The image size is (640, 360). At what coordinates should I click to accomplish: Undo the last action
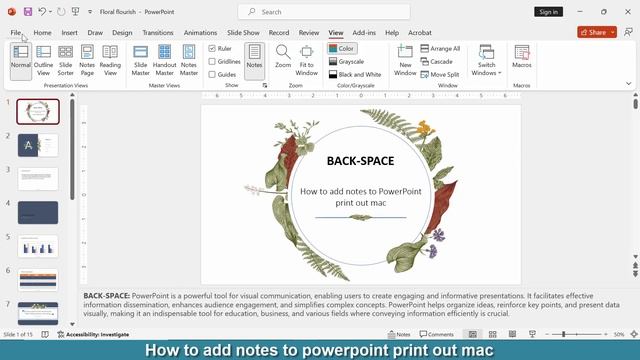coord(42,12)
